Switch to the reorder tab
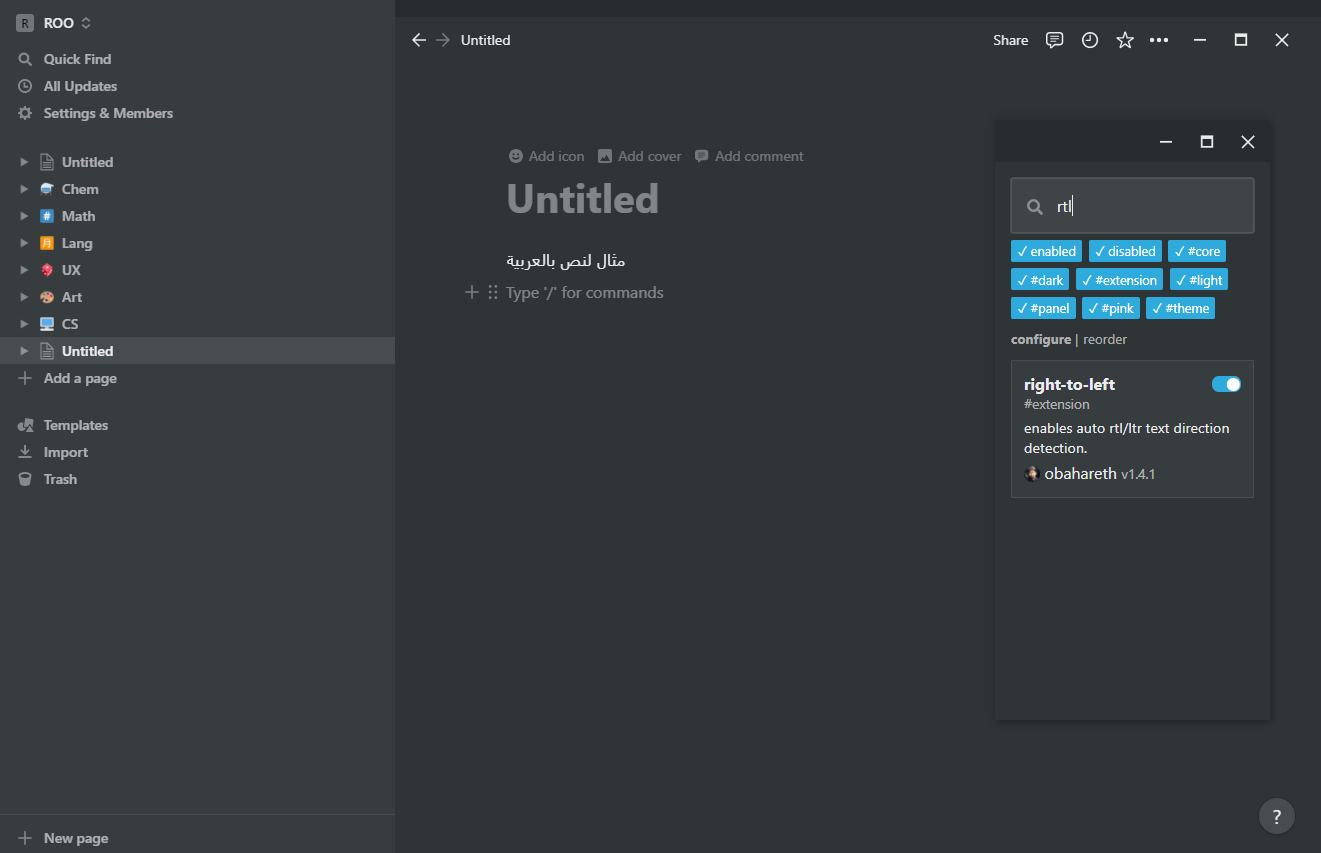 (1105, 339)
